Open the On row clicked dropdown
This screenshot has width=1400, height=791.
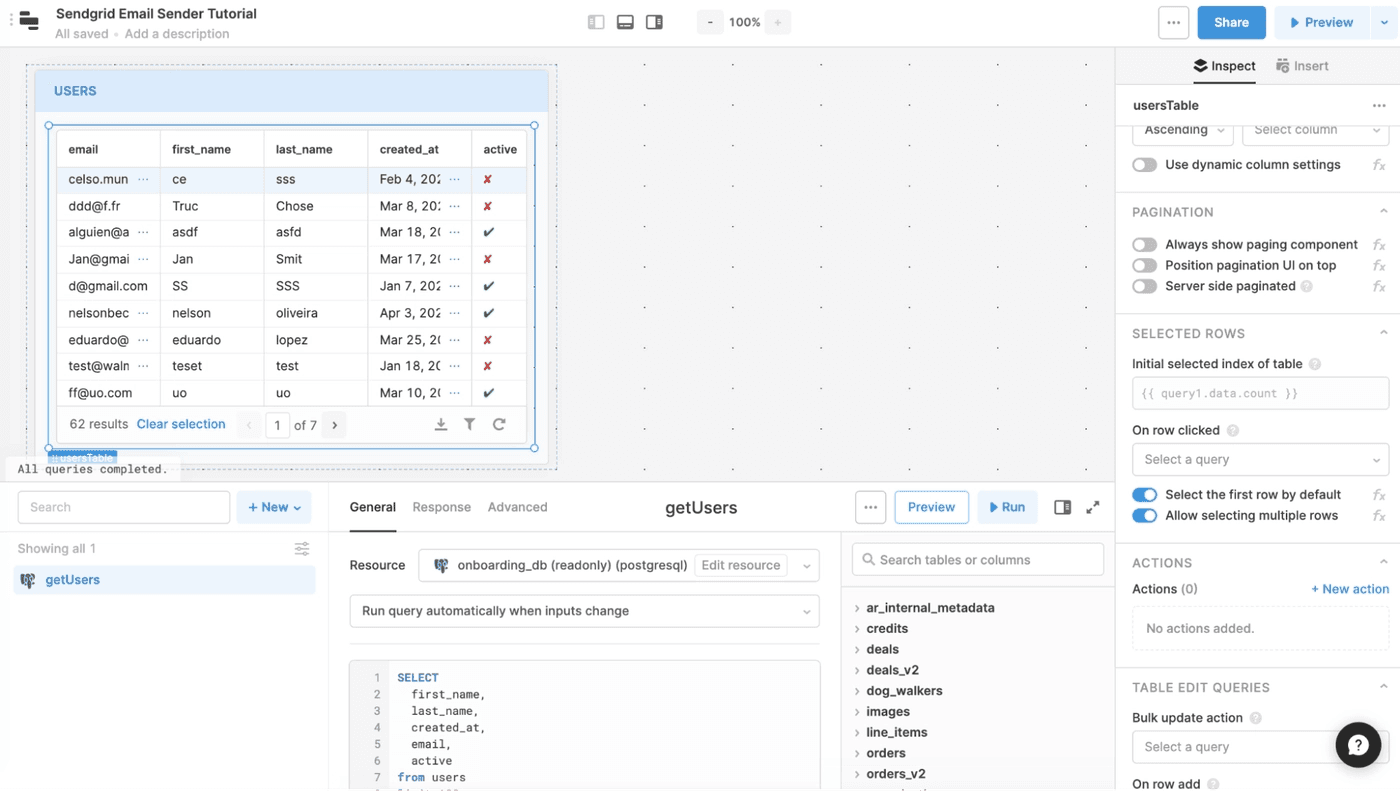(1259, 460)
